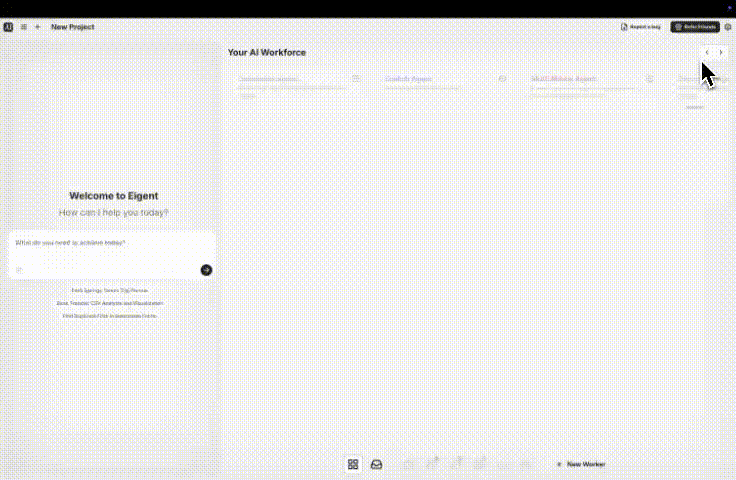Focus the 'What do you need' input
This screenshot has width=736, height=480.
[x=110, y=243]
